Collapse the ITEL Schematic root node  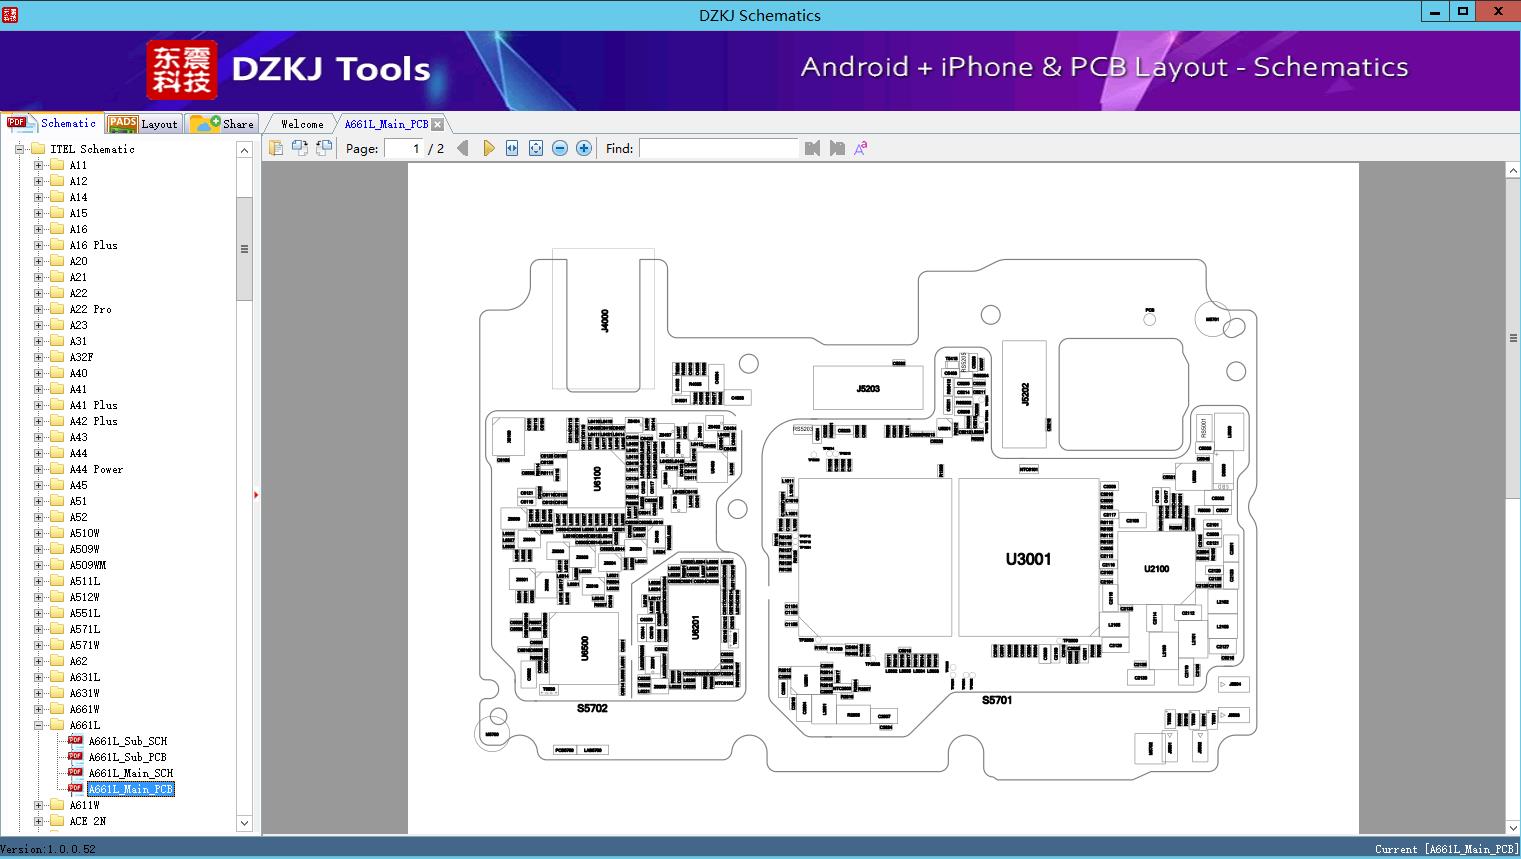[x=19, y=149]
